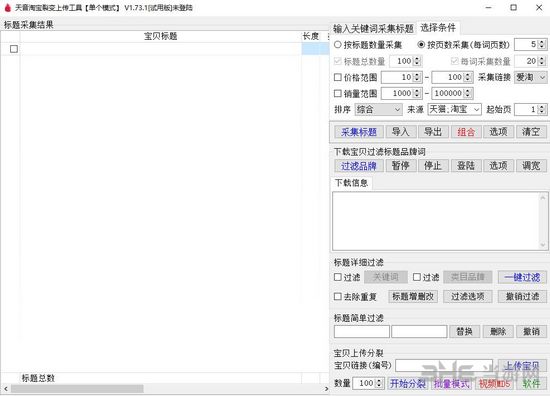The image size is (550, 396).
Task: Click the 撤销过滤 button
Action: pyautogui.click(x=522, y=296)
